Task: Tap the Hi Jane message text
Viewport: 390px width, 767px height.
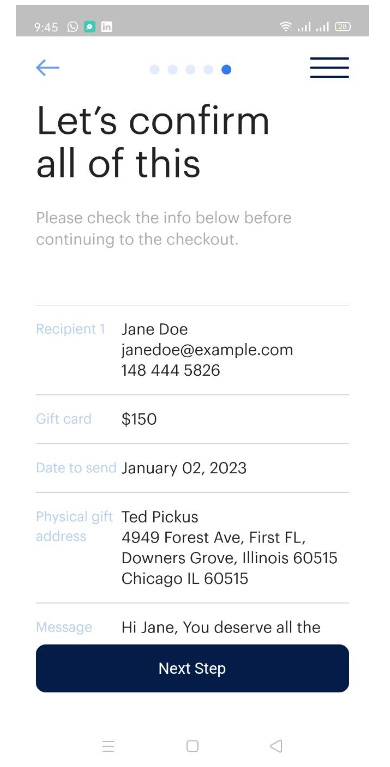Action: [x=221, y=627]
